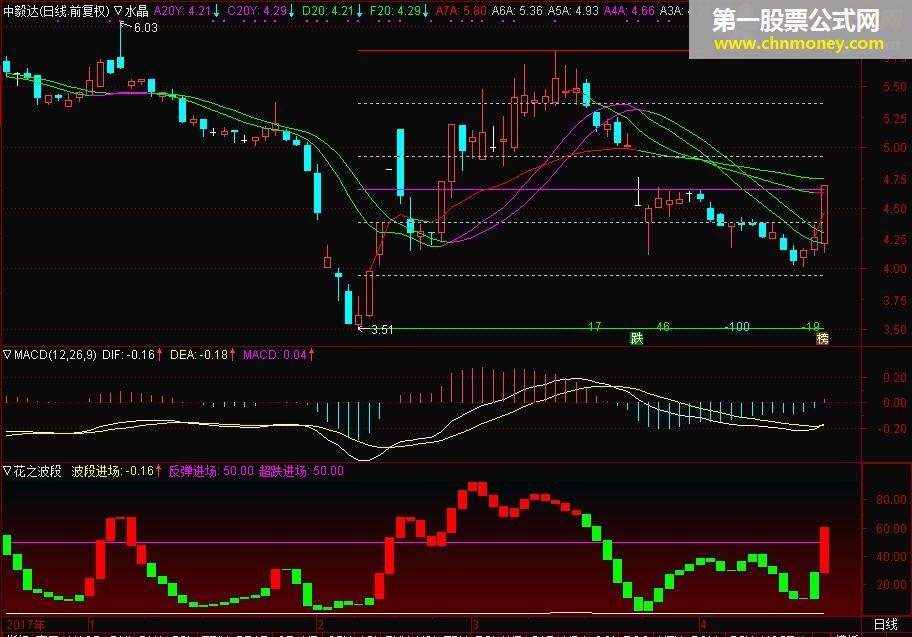
Task: Click the 2017年 label on the time axis
Action: point(26,625)
